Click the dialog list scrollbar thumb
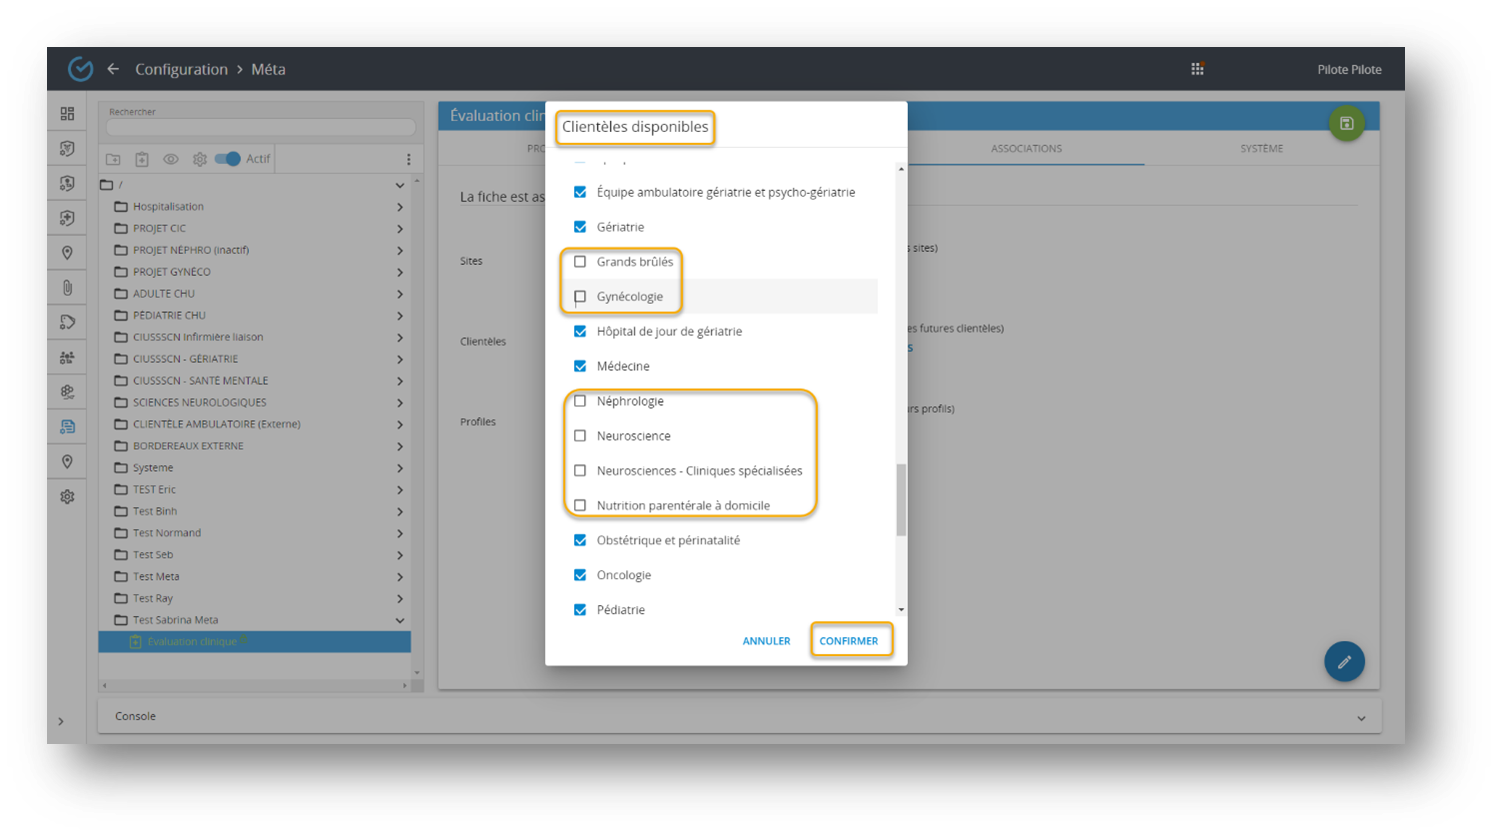This screenshot has width=1500, height=839. click(901, 500)
